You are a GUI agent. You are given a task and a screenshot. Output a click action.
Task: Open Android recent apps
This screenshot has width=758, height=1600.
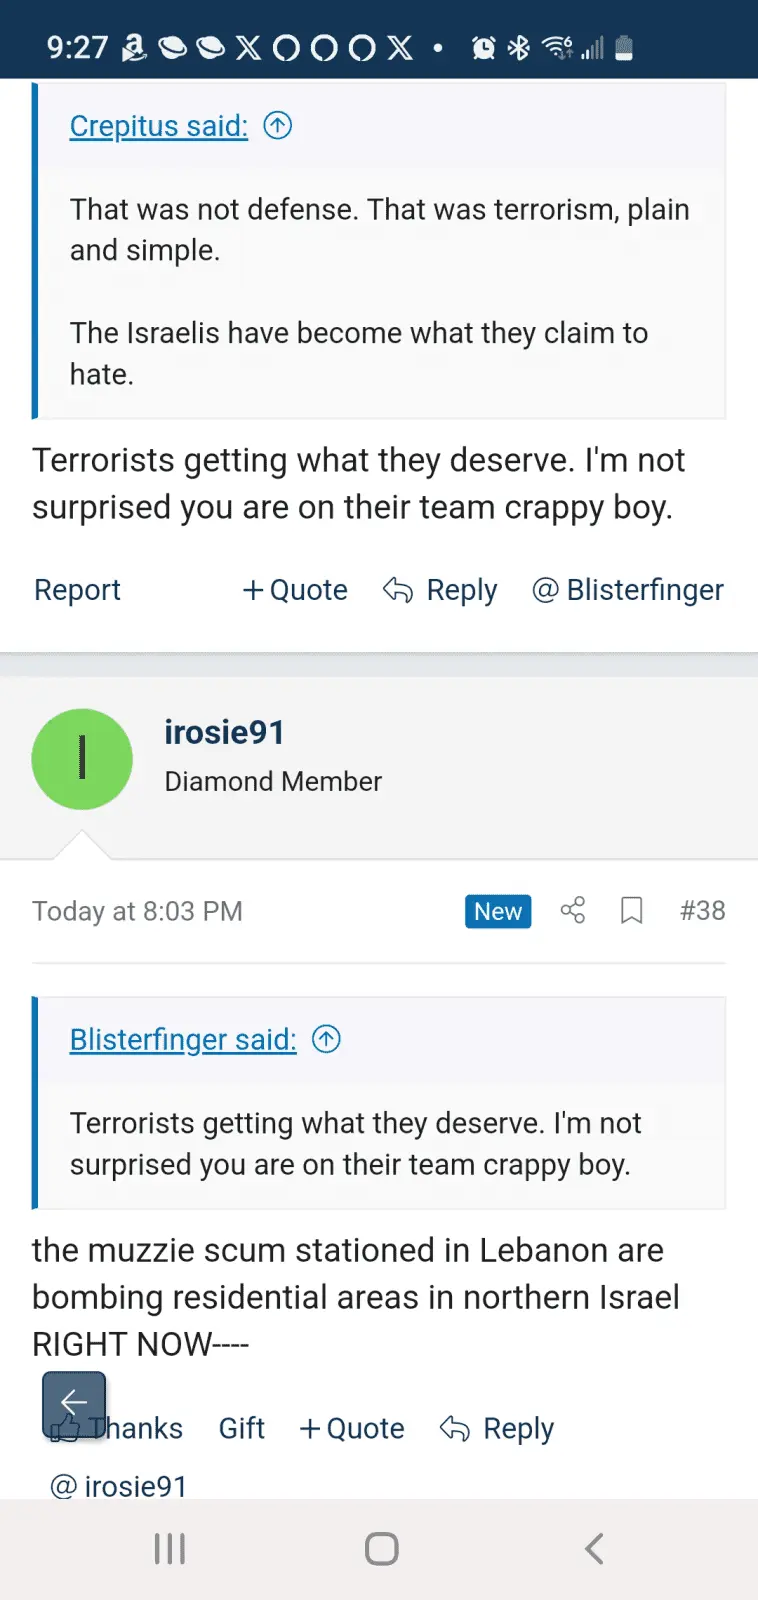(x=170, y=1549)
